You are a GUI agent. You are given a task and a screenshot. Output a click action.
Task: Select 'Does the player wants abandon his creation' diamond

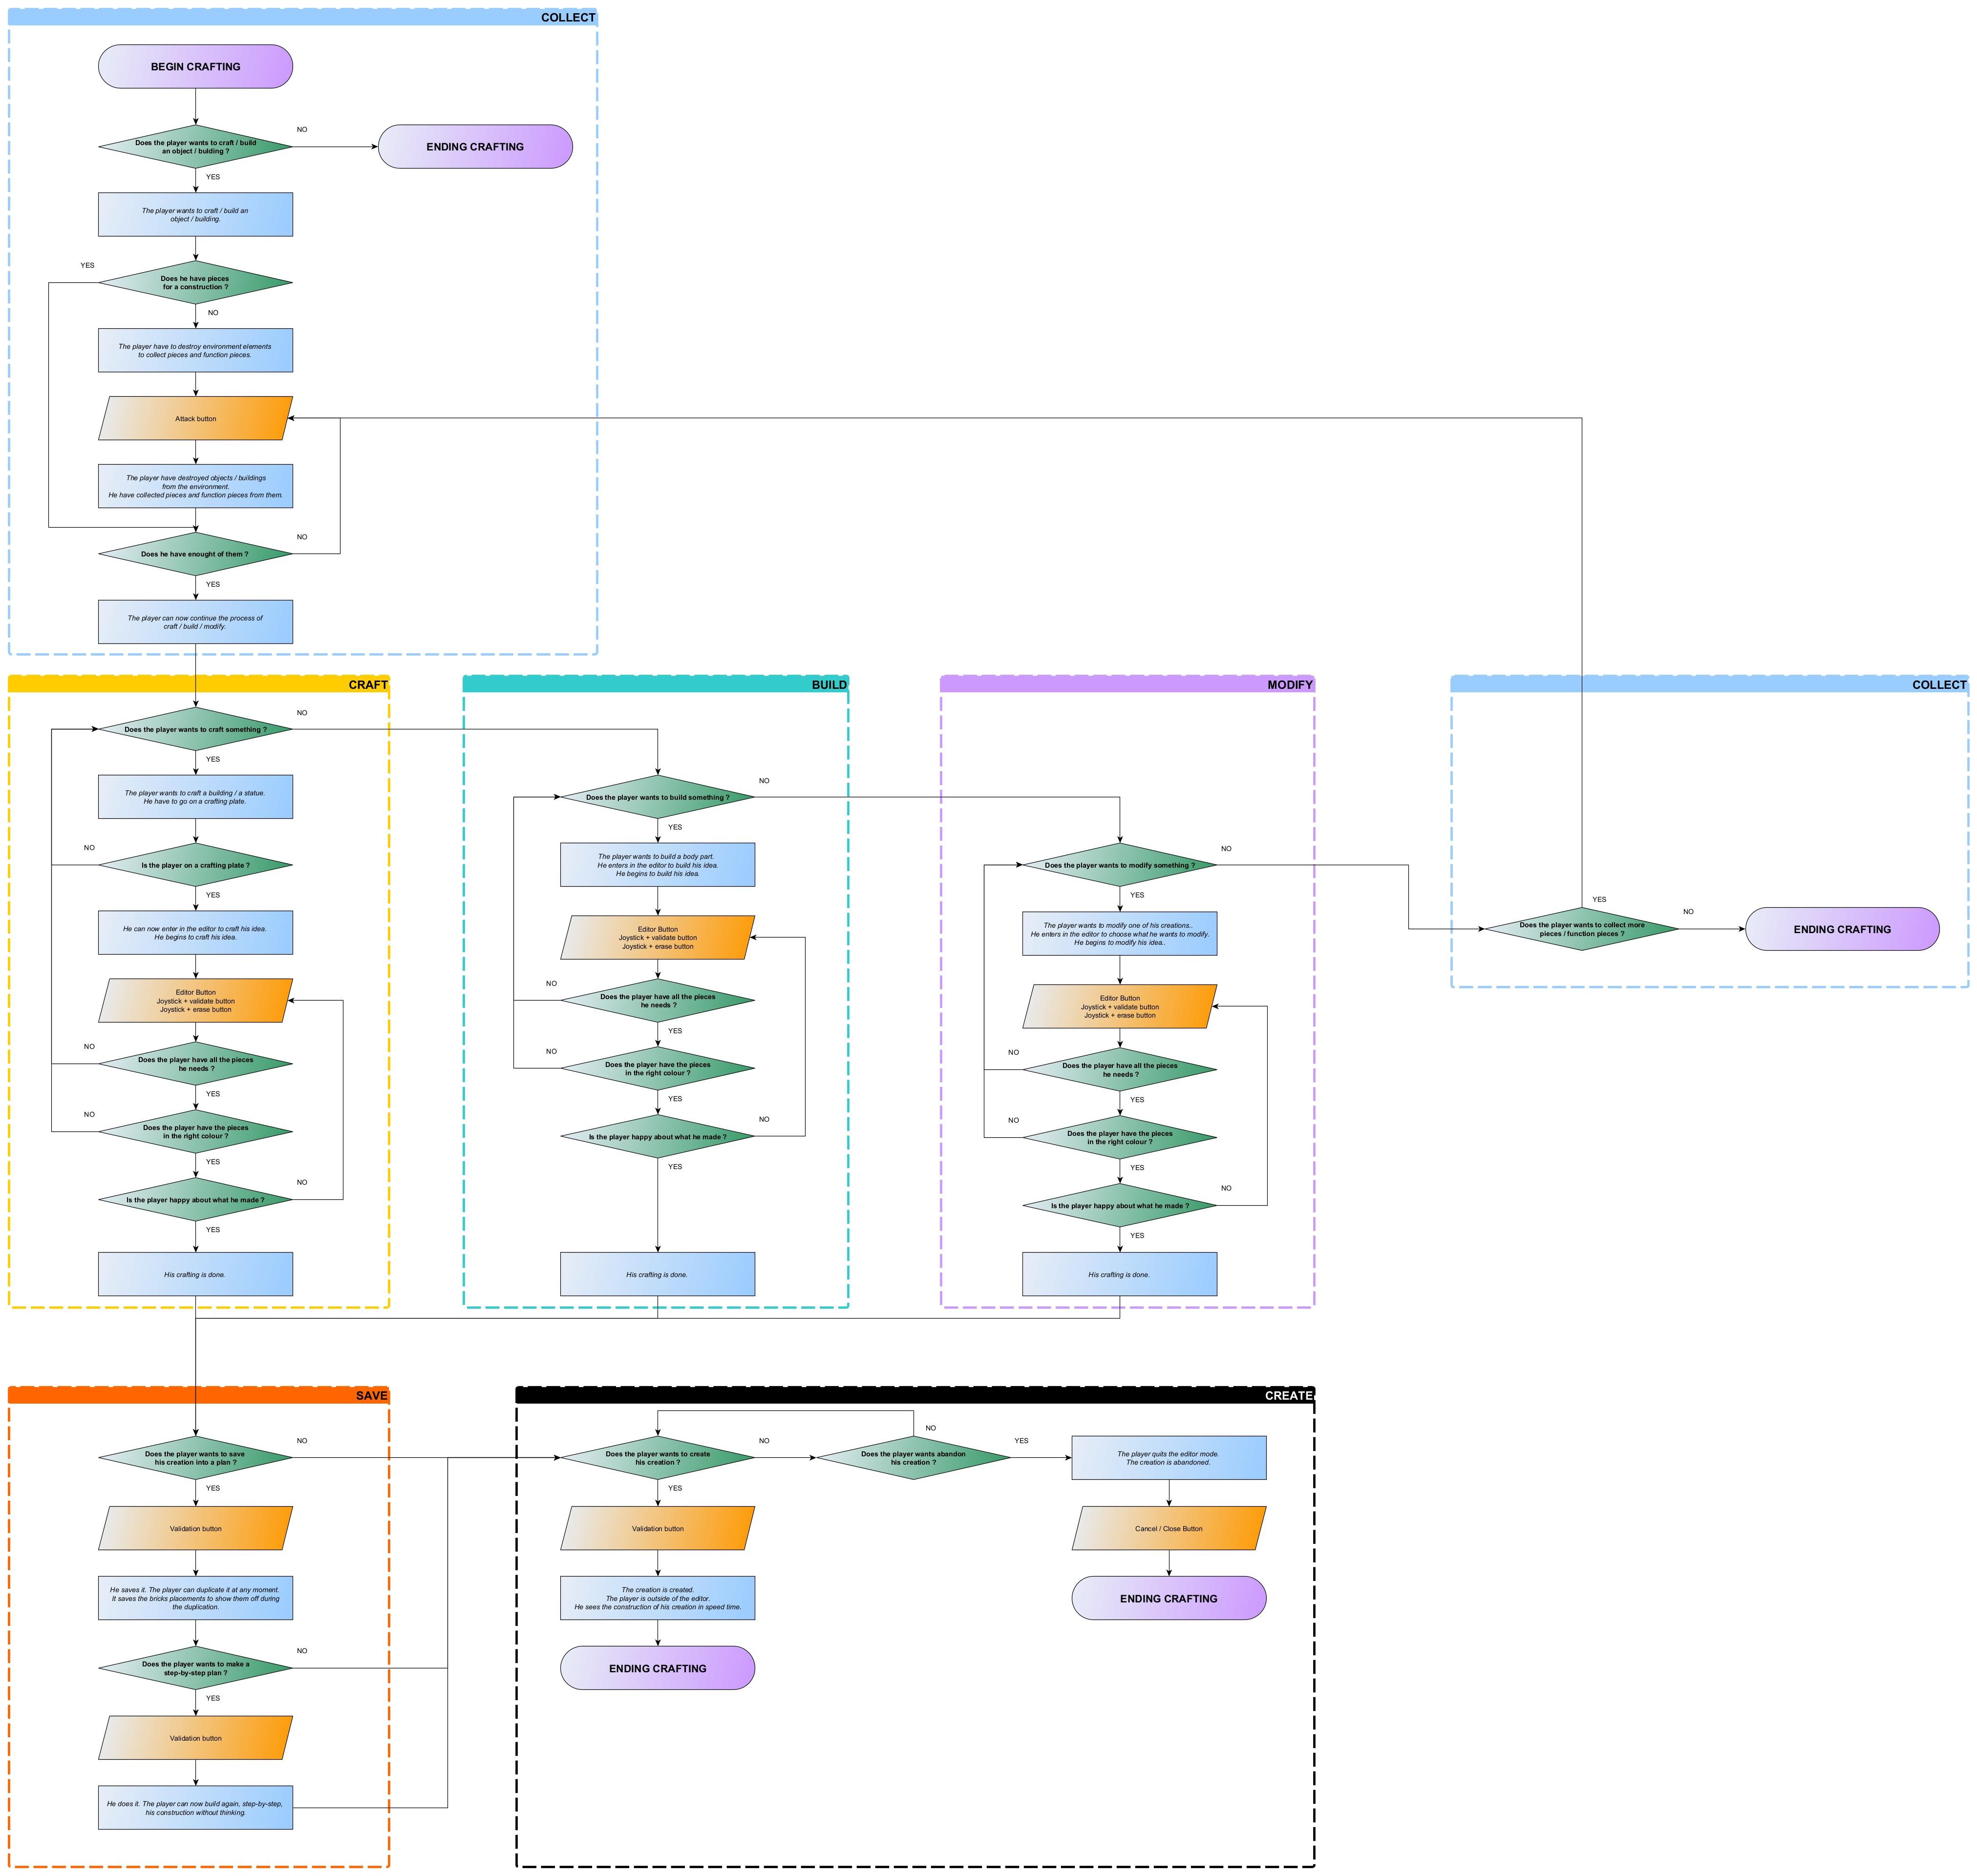pyautogui.click(x=913, y=1459)
